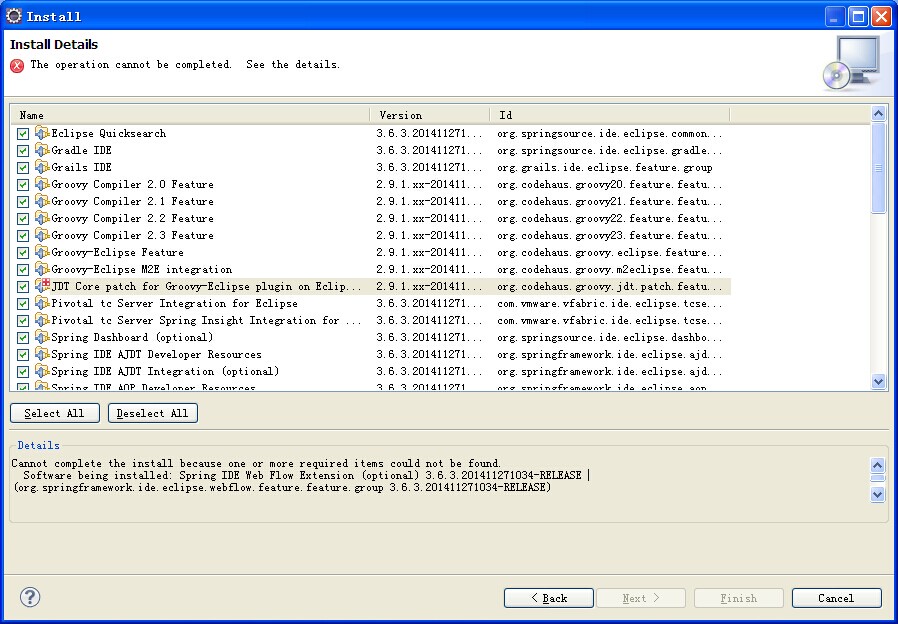Select the Groovy Compiler 2.3 Feature row name
The height and width of the screenshot is (624, 898).
pos(132,235)
